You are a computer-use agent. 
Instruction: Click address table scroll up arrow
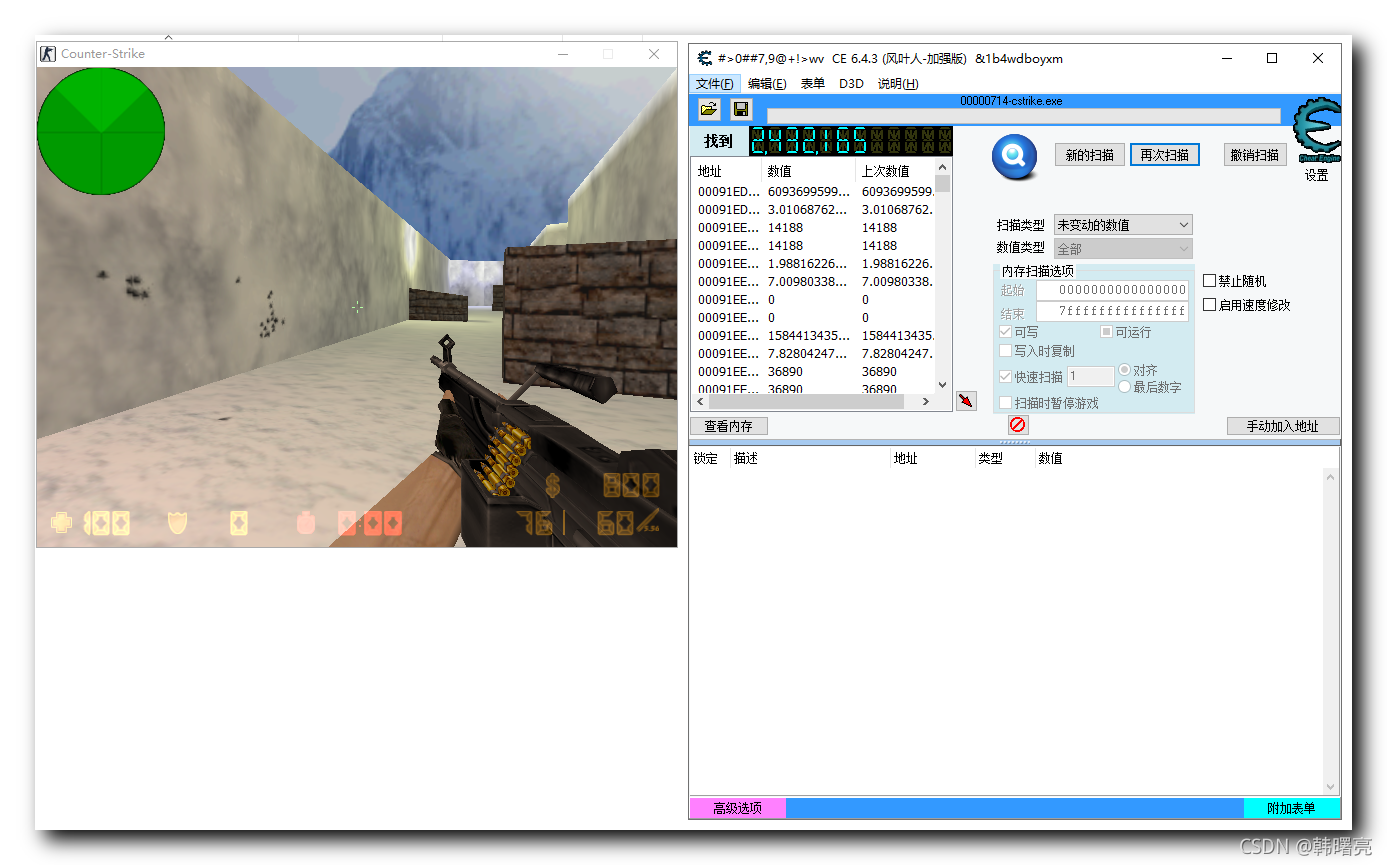pyautogui.click(x=1330, y=477)
